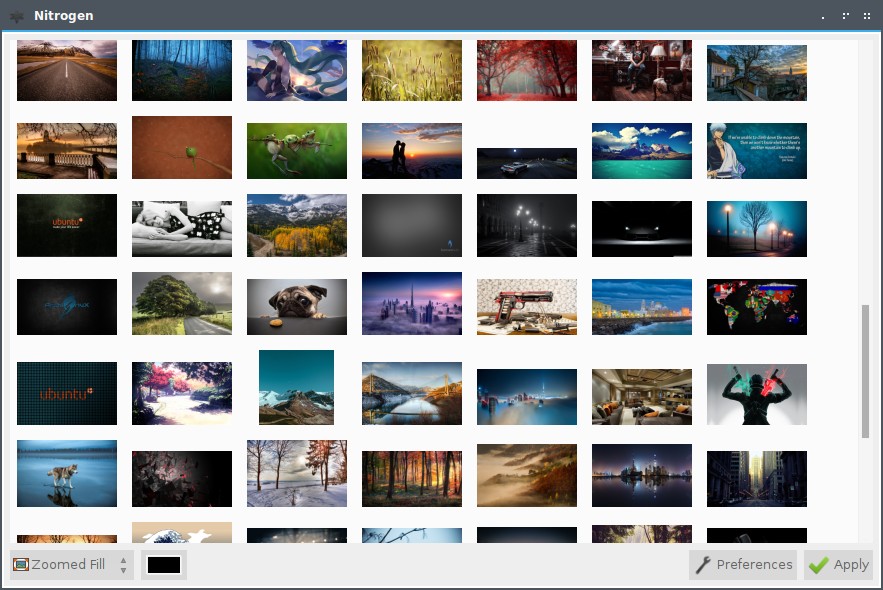The image size is (883, 590).
Task: Click the monitor icon beside Zoomed Fill
Action: coord(21,564)
